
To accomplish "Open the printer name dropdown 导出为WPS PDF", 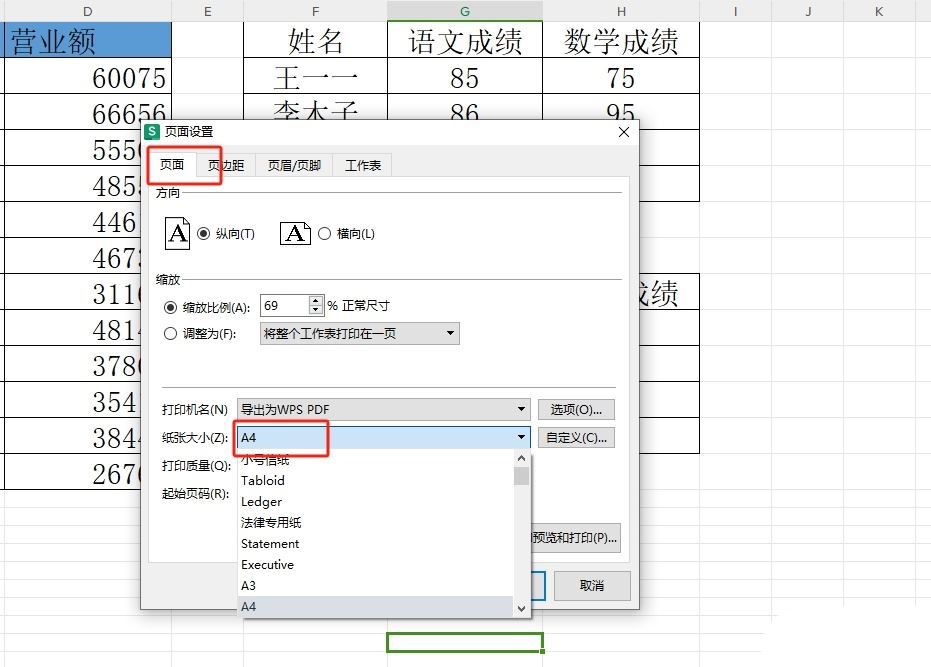I will [x=384, y=409].
